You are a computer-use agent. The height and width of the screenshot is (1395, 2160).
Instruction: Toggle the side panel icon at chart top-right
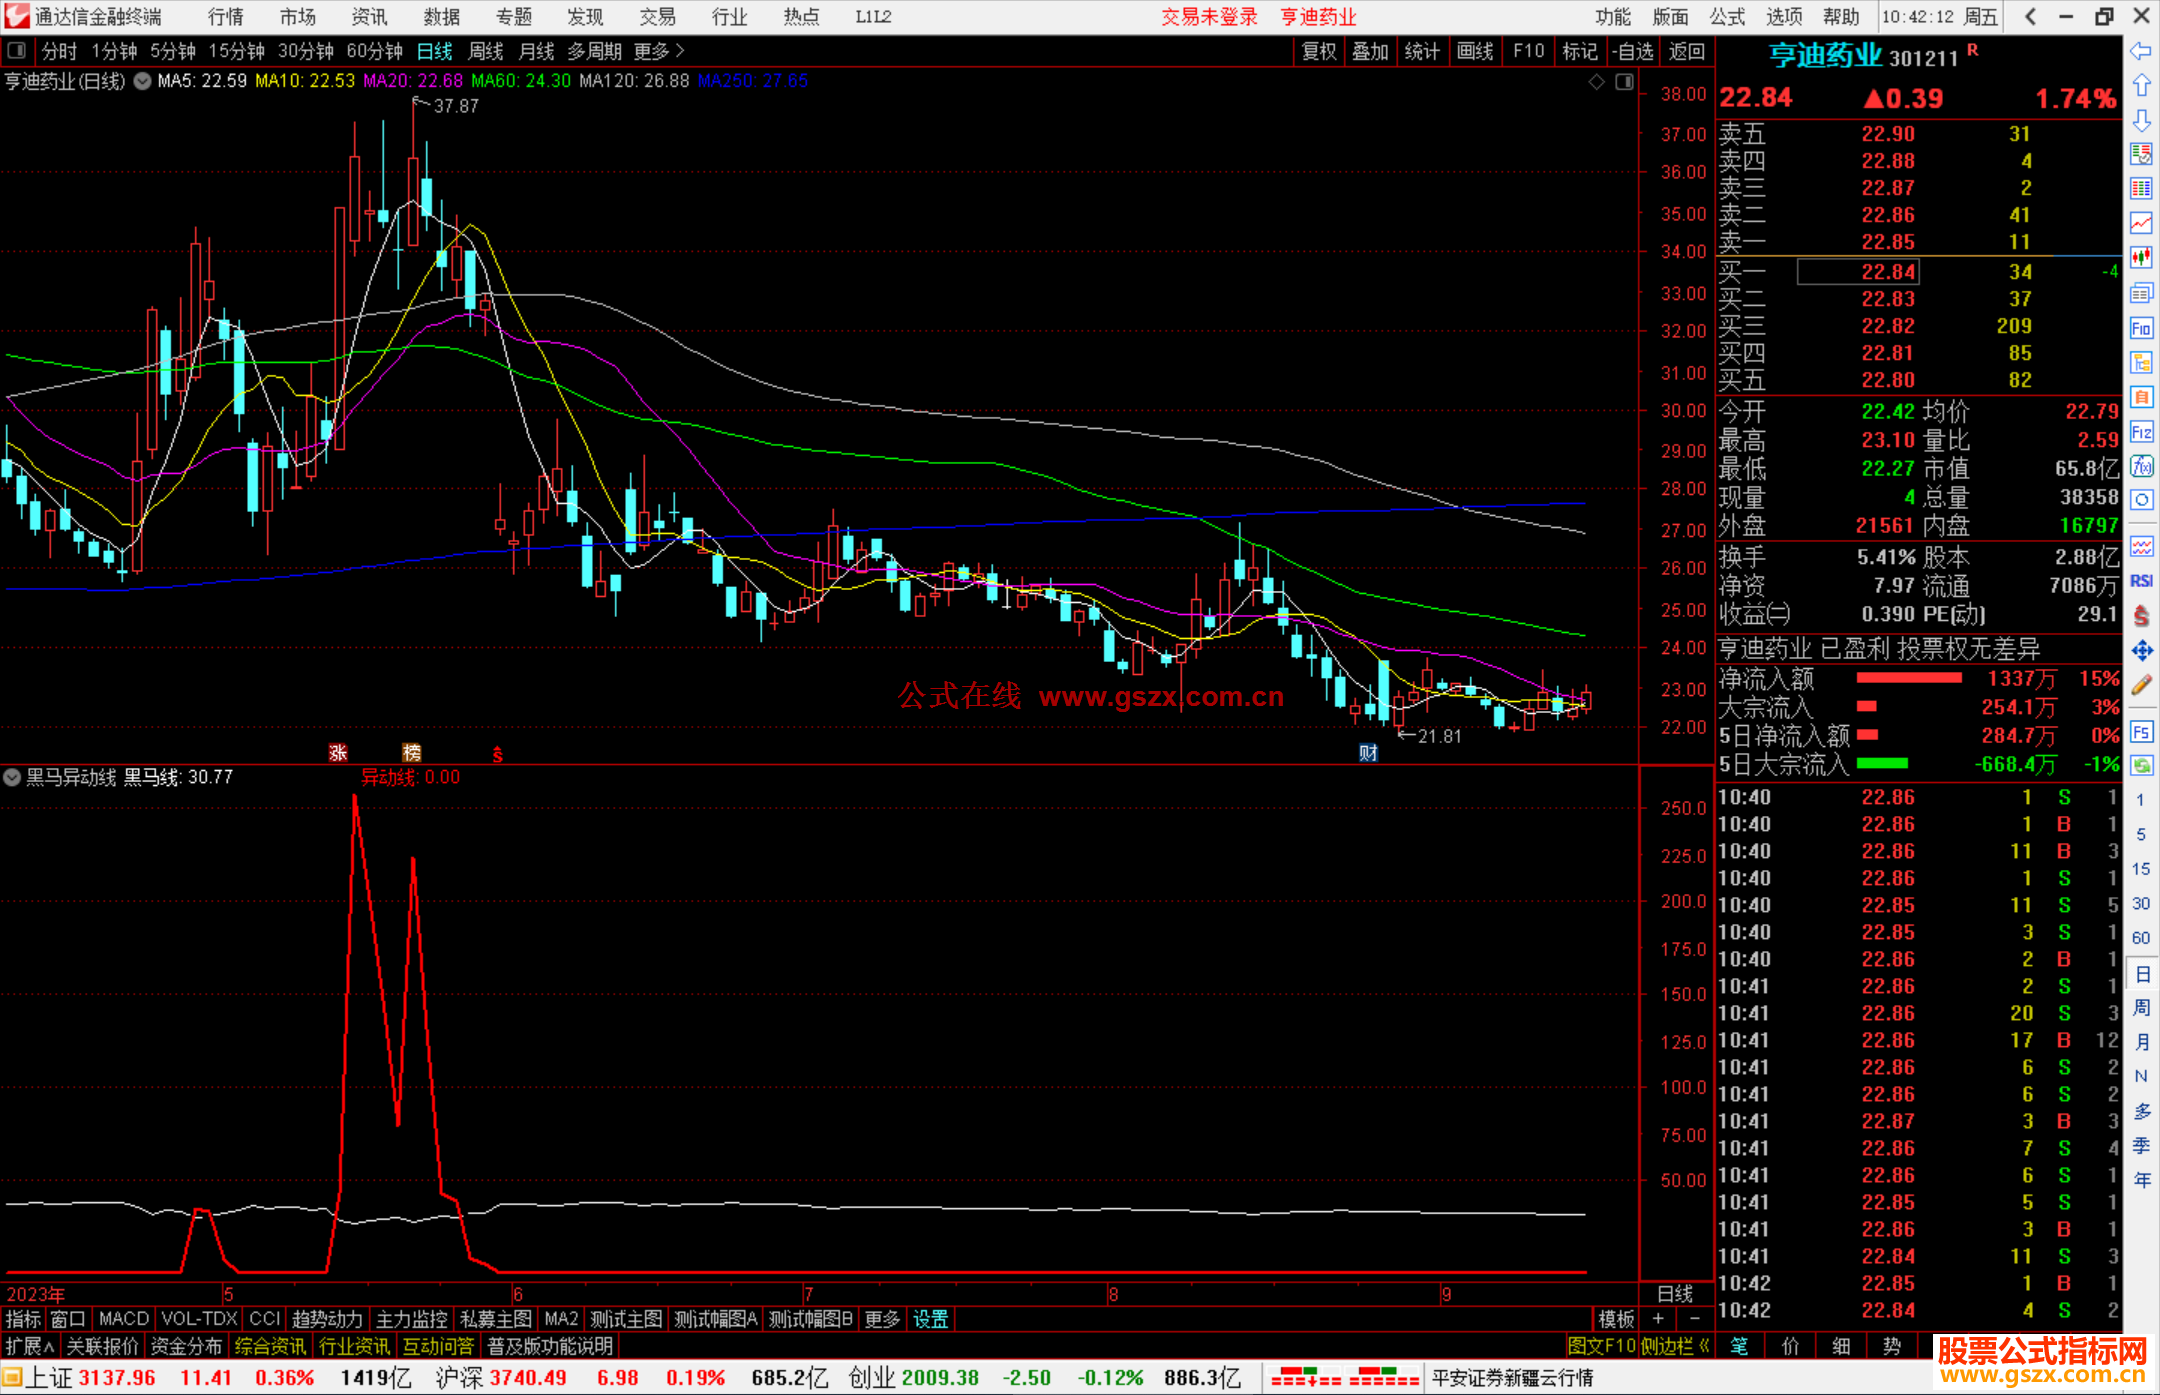point(1624,82)
